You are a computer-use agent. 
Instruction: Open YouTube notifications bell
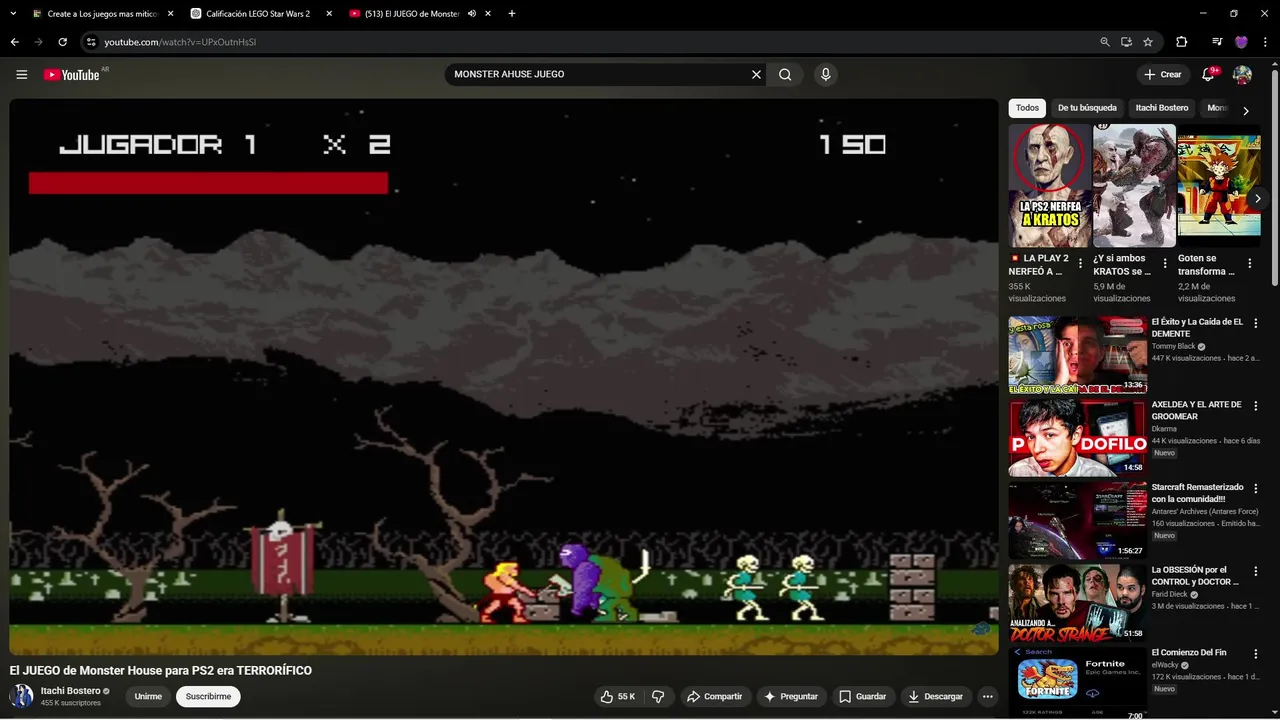click(1208, 75)
